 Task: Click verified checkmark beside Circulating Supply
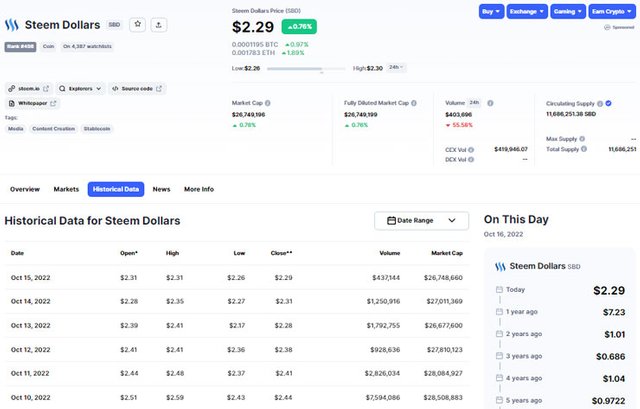coord(609,103)
